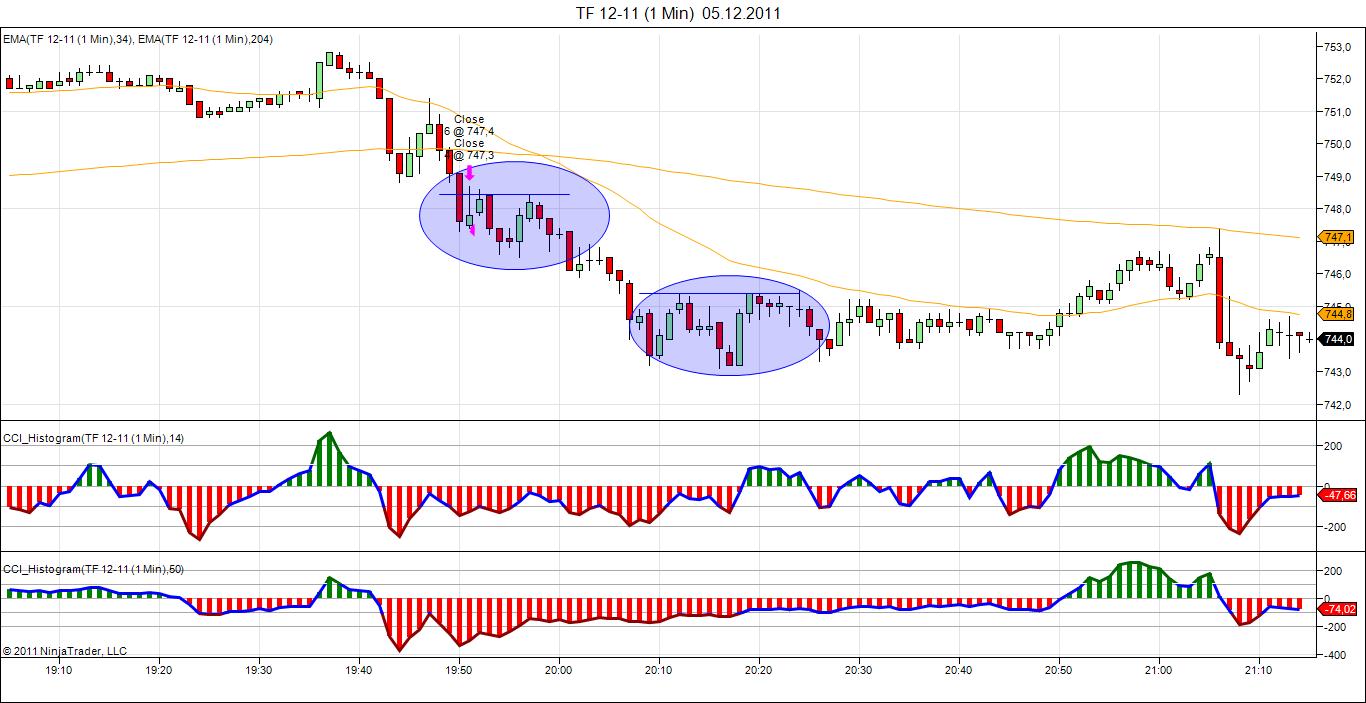The height and width of the screenshot is (703, 1366).
Task: Click the 19:50 time axis label
Action: coord(459,670)
